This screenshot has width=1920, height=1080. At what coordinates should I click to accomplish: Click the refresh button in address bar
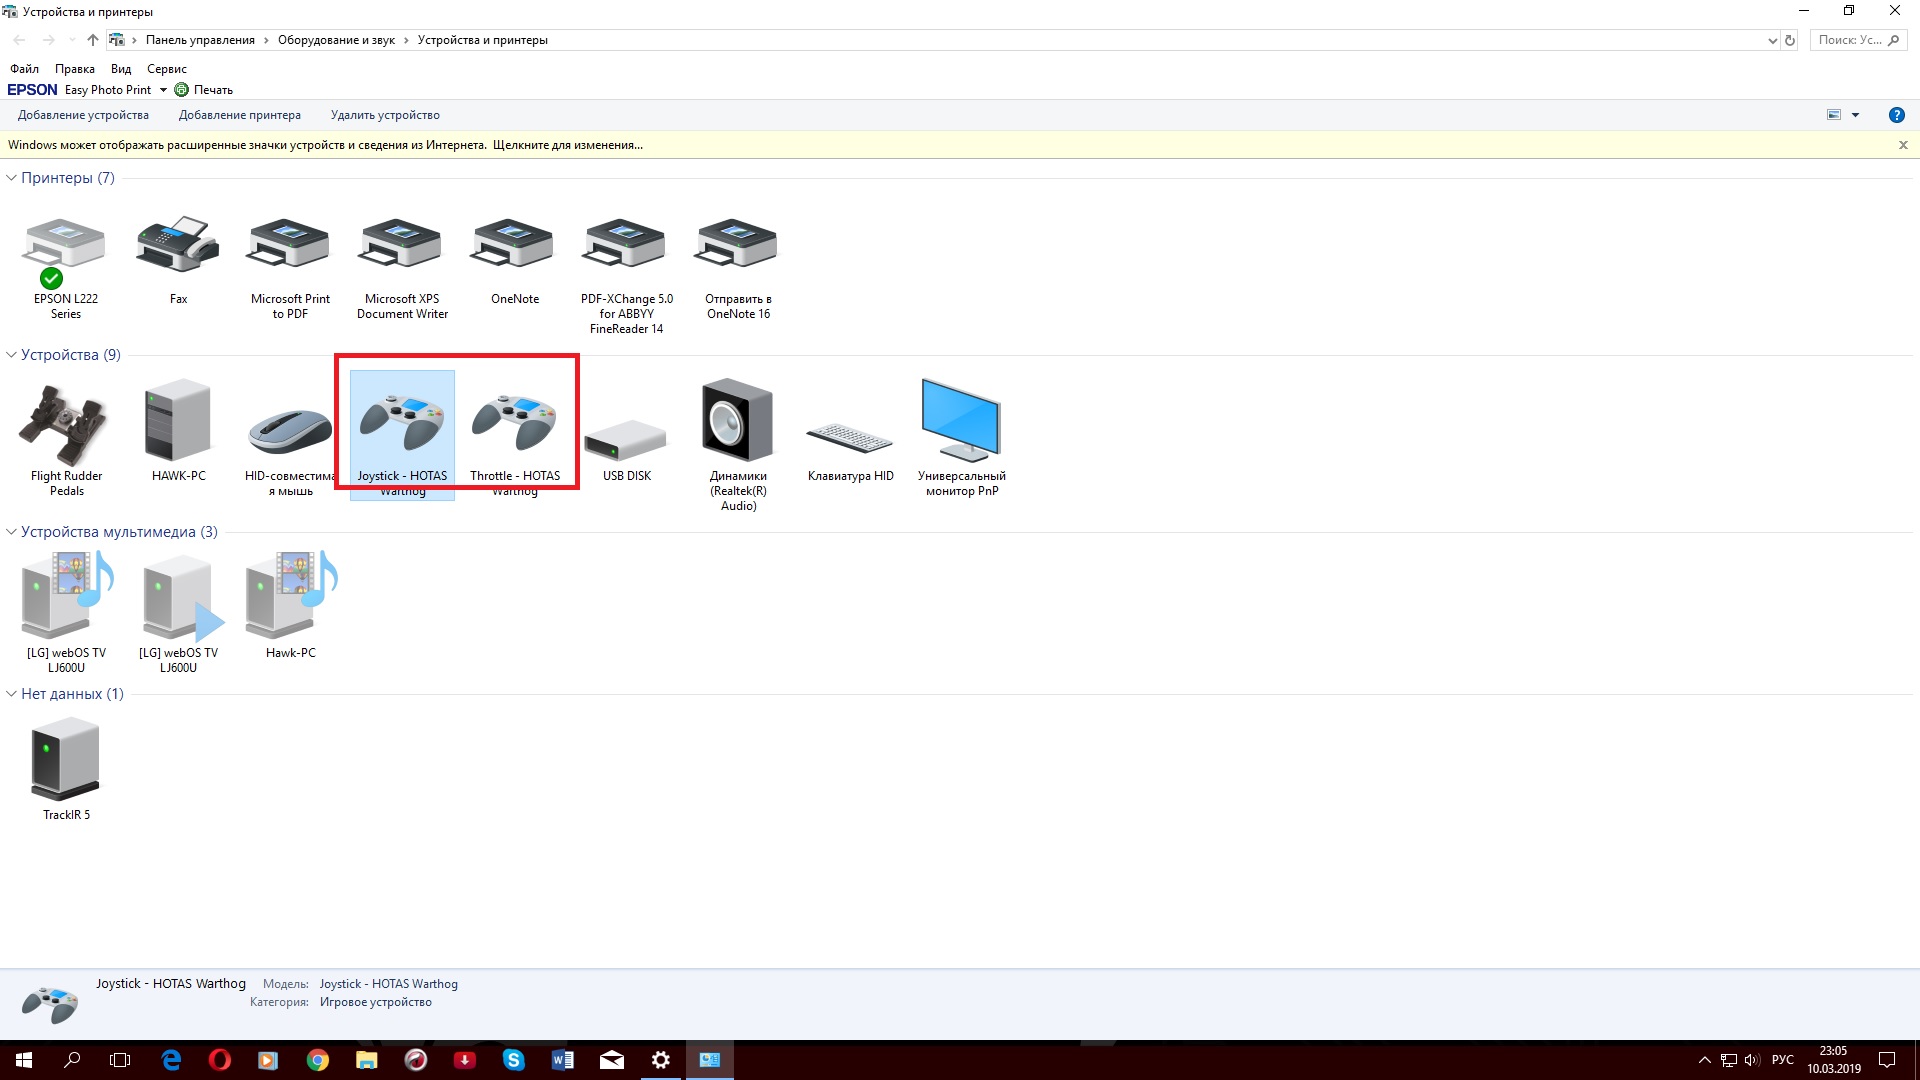click(x=1790, y=40)
